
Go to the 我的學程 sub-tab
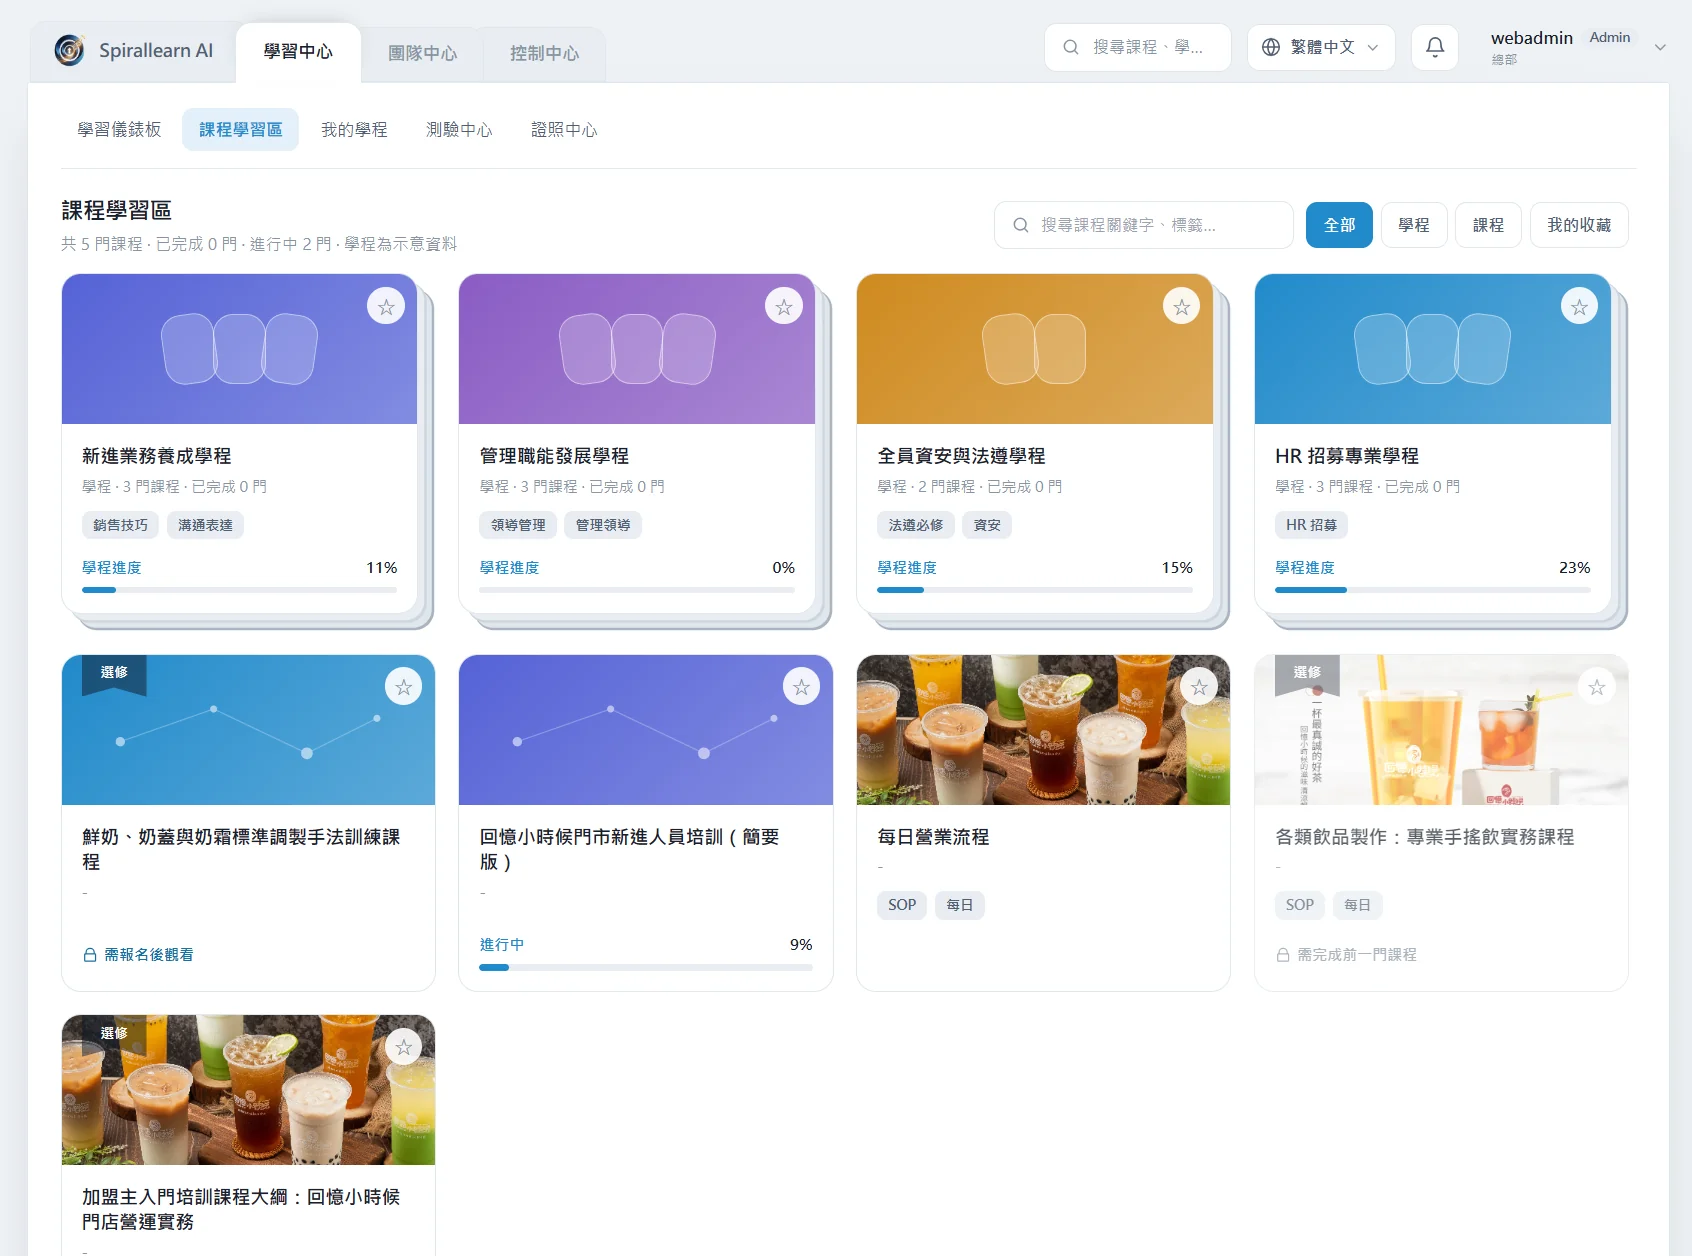[354, 130]
